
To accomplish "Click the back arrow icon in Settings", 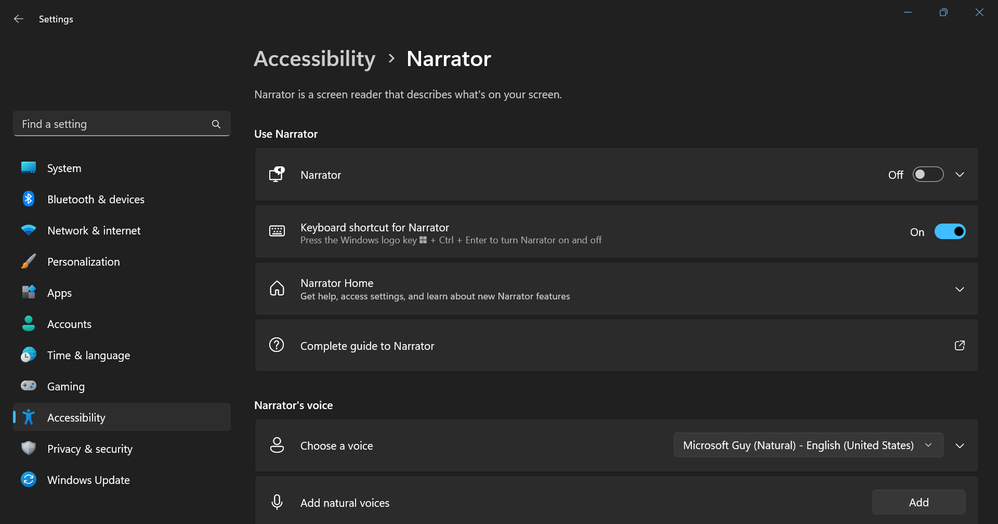I will click(18, 19).
